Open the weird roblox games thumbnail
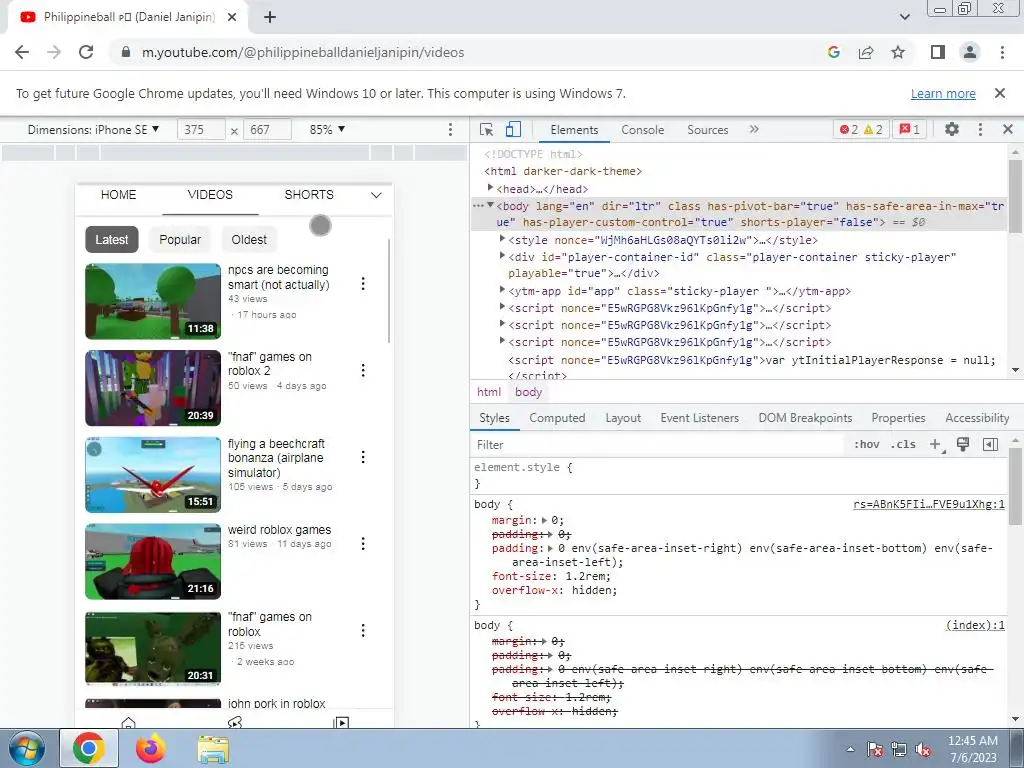Screen dimensions: 1024x768 click(153, 562)
